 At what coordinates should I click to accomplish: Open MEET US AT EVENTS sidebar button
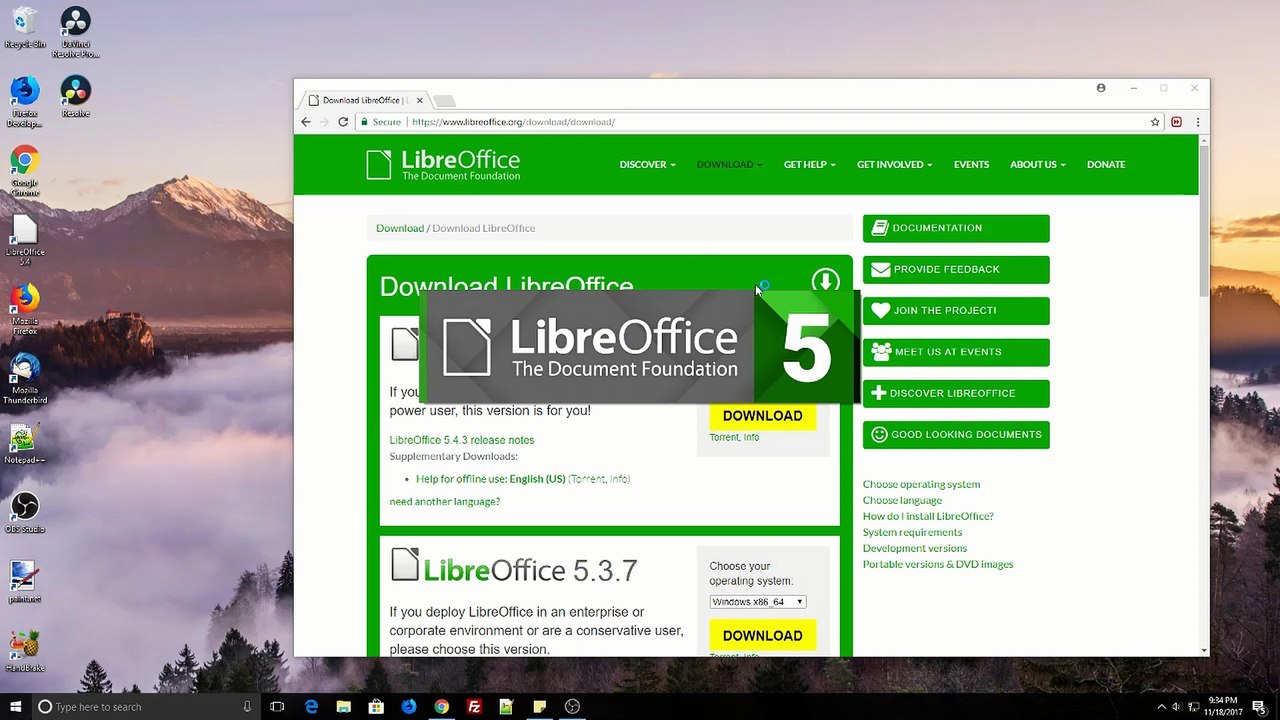coord(956,352)
